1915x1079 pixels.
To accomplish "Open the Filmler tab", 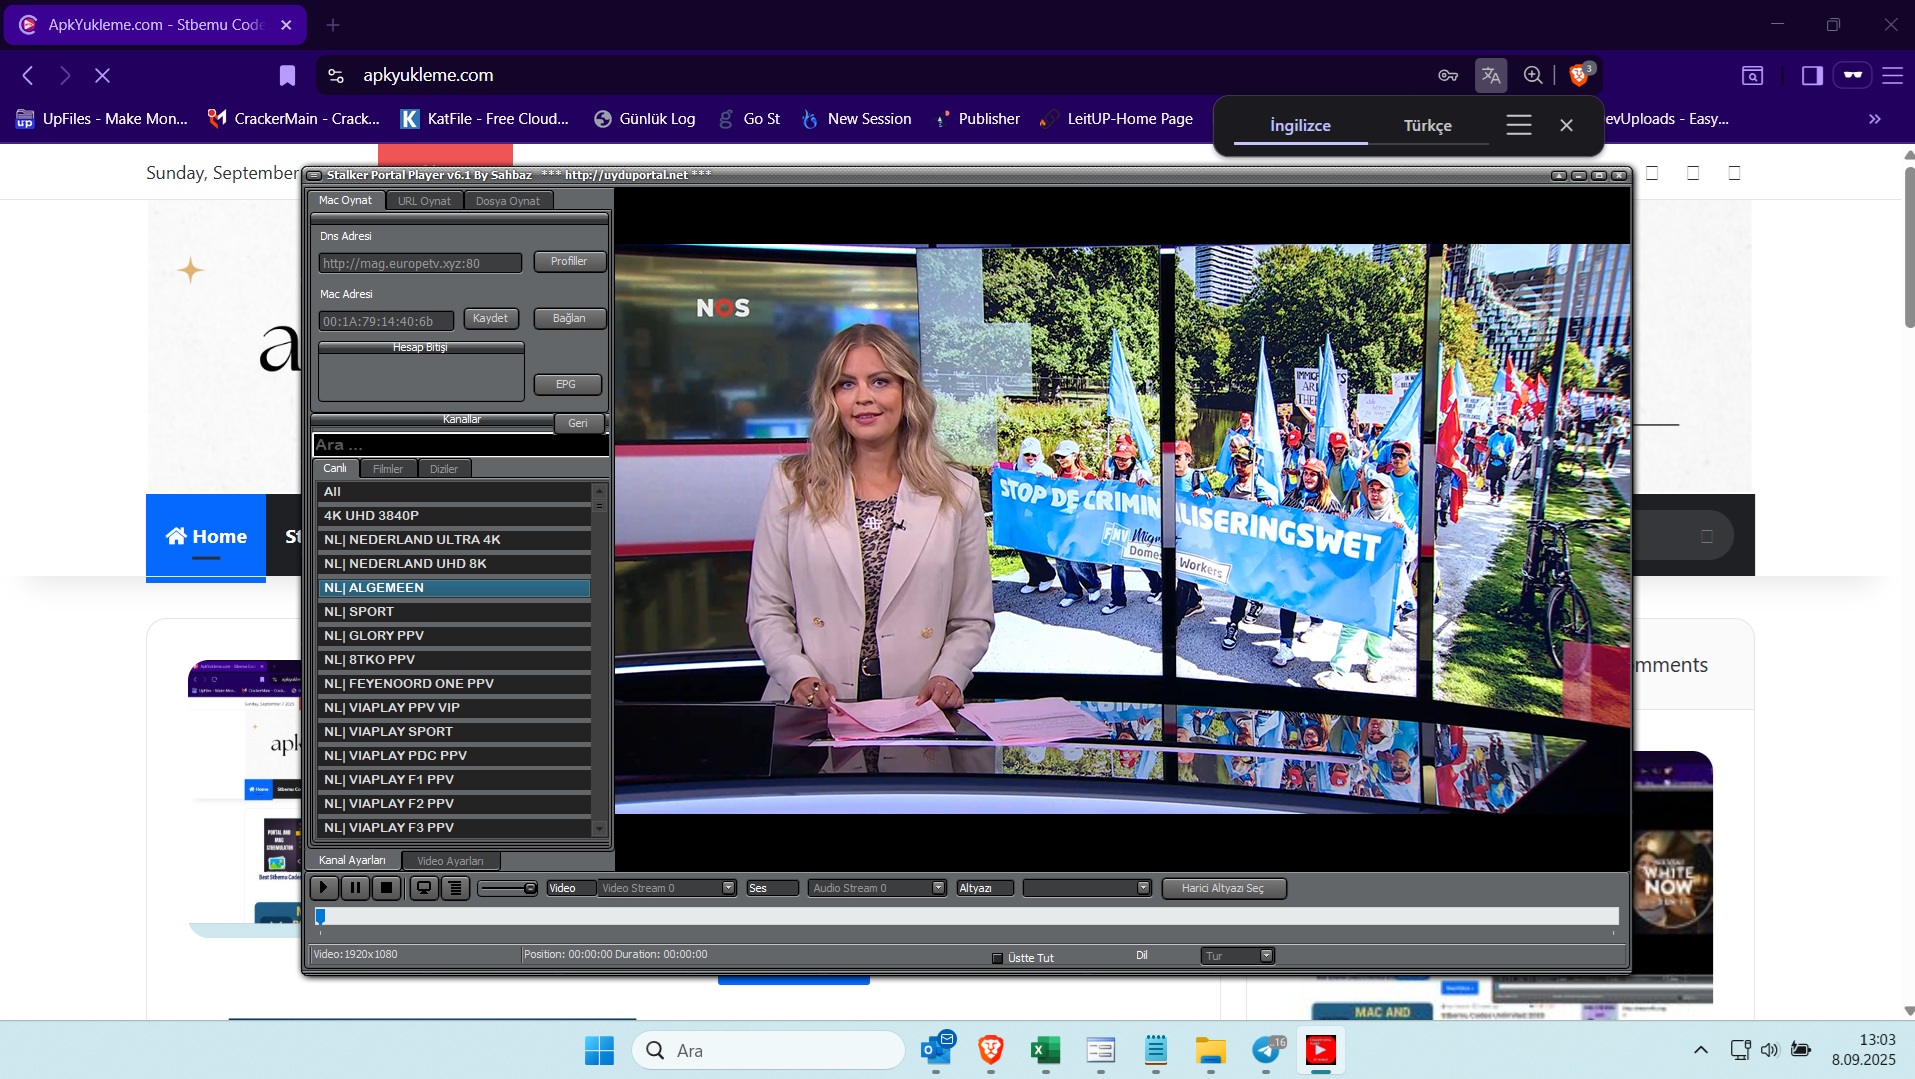I will pos(387,469).
